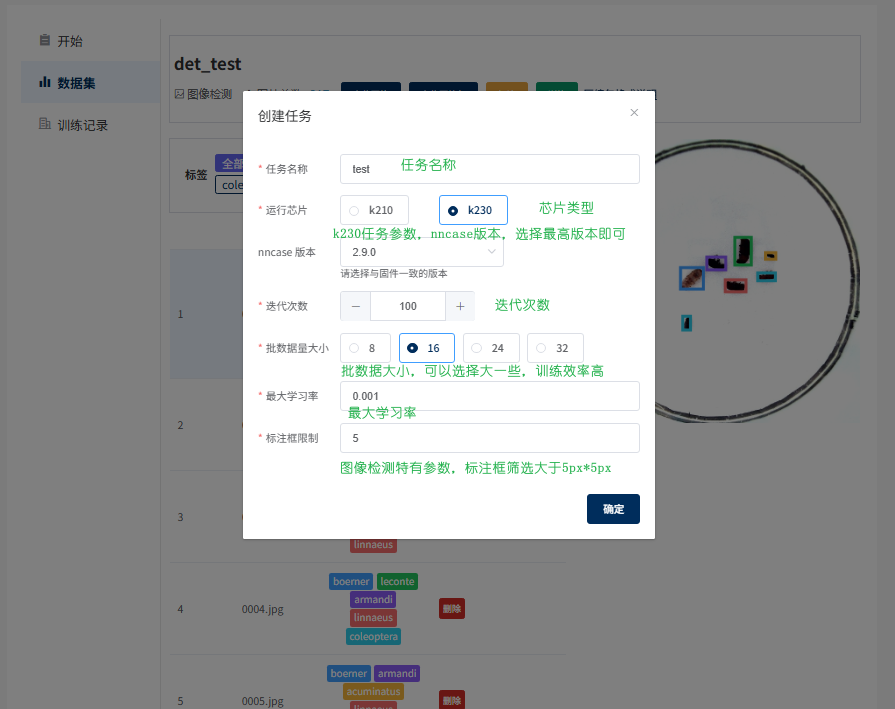
Task: Open the nncase 版本 dropdown
Action: click(420, 252)
